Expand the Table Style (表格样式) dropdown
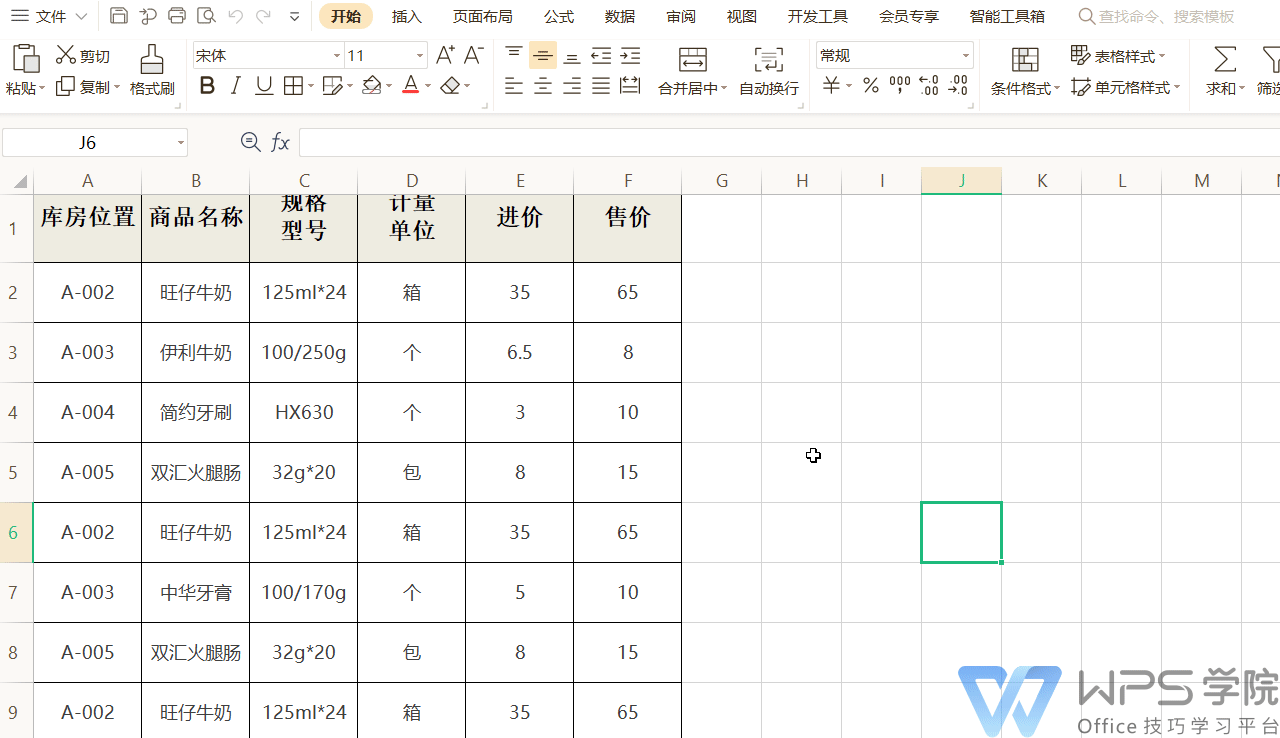The image size is (1280, 738). click(x=1162, y=56)
